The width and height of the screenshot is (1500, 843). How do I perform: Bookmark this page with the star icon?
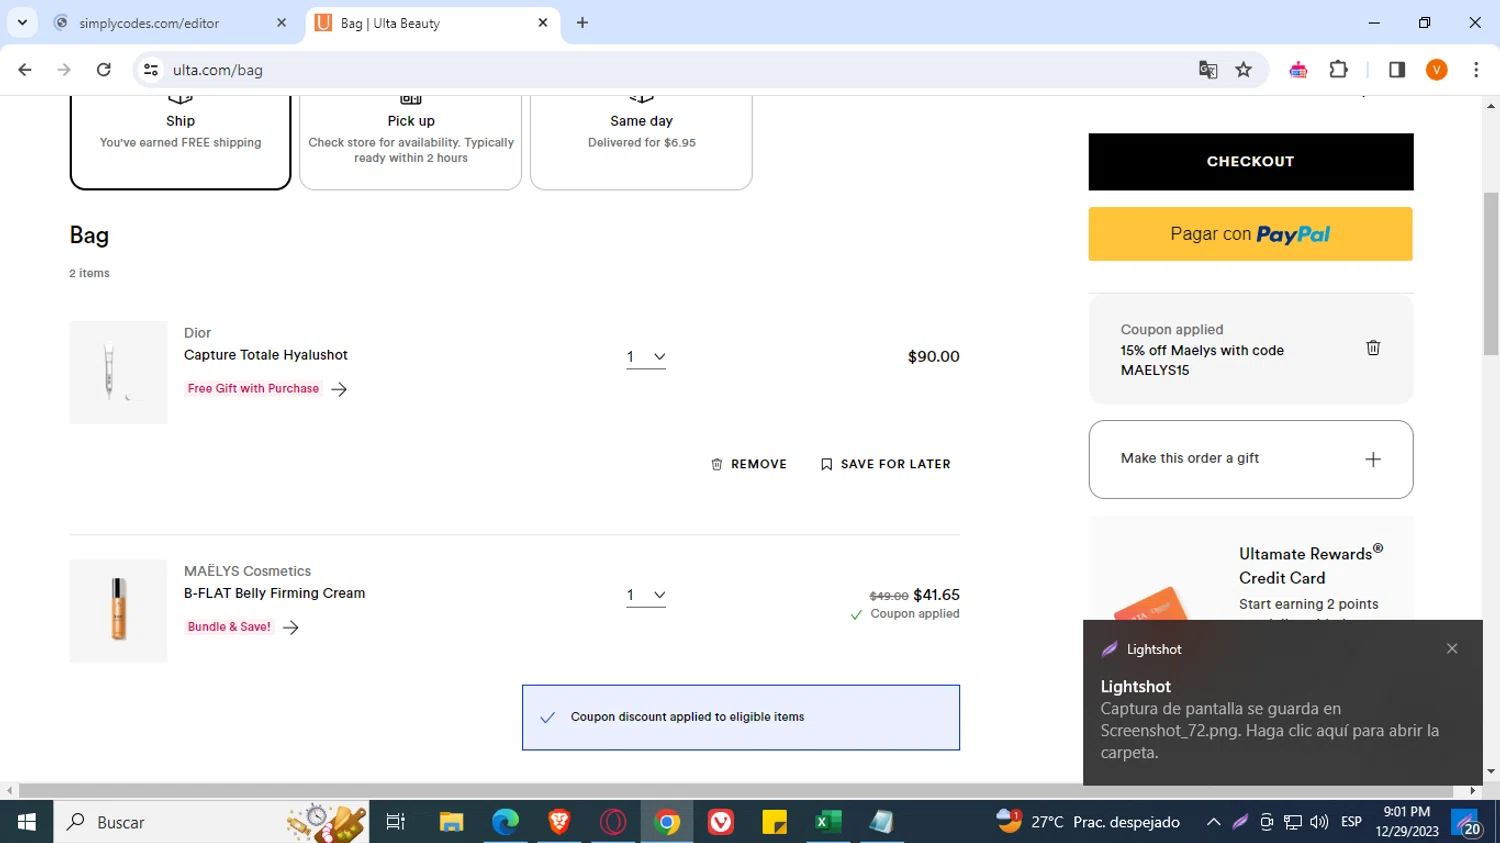[1244, 70]
